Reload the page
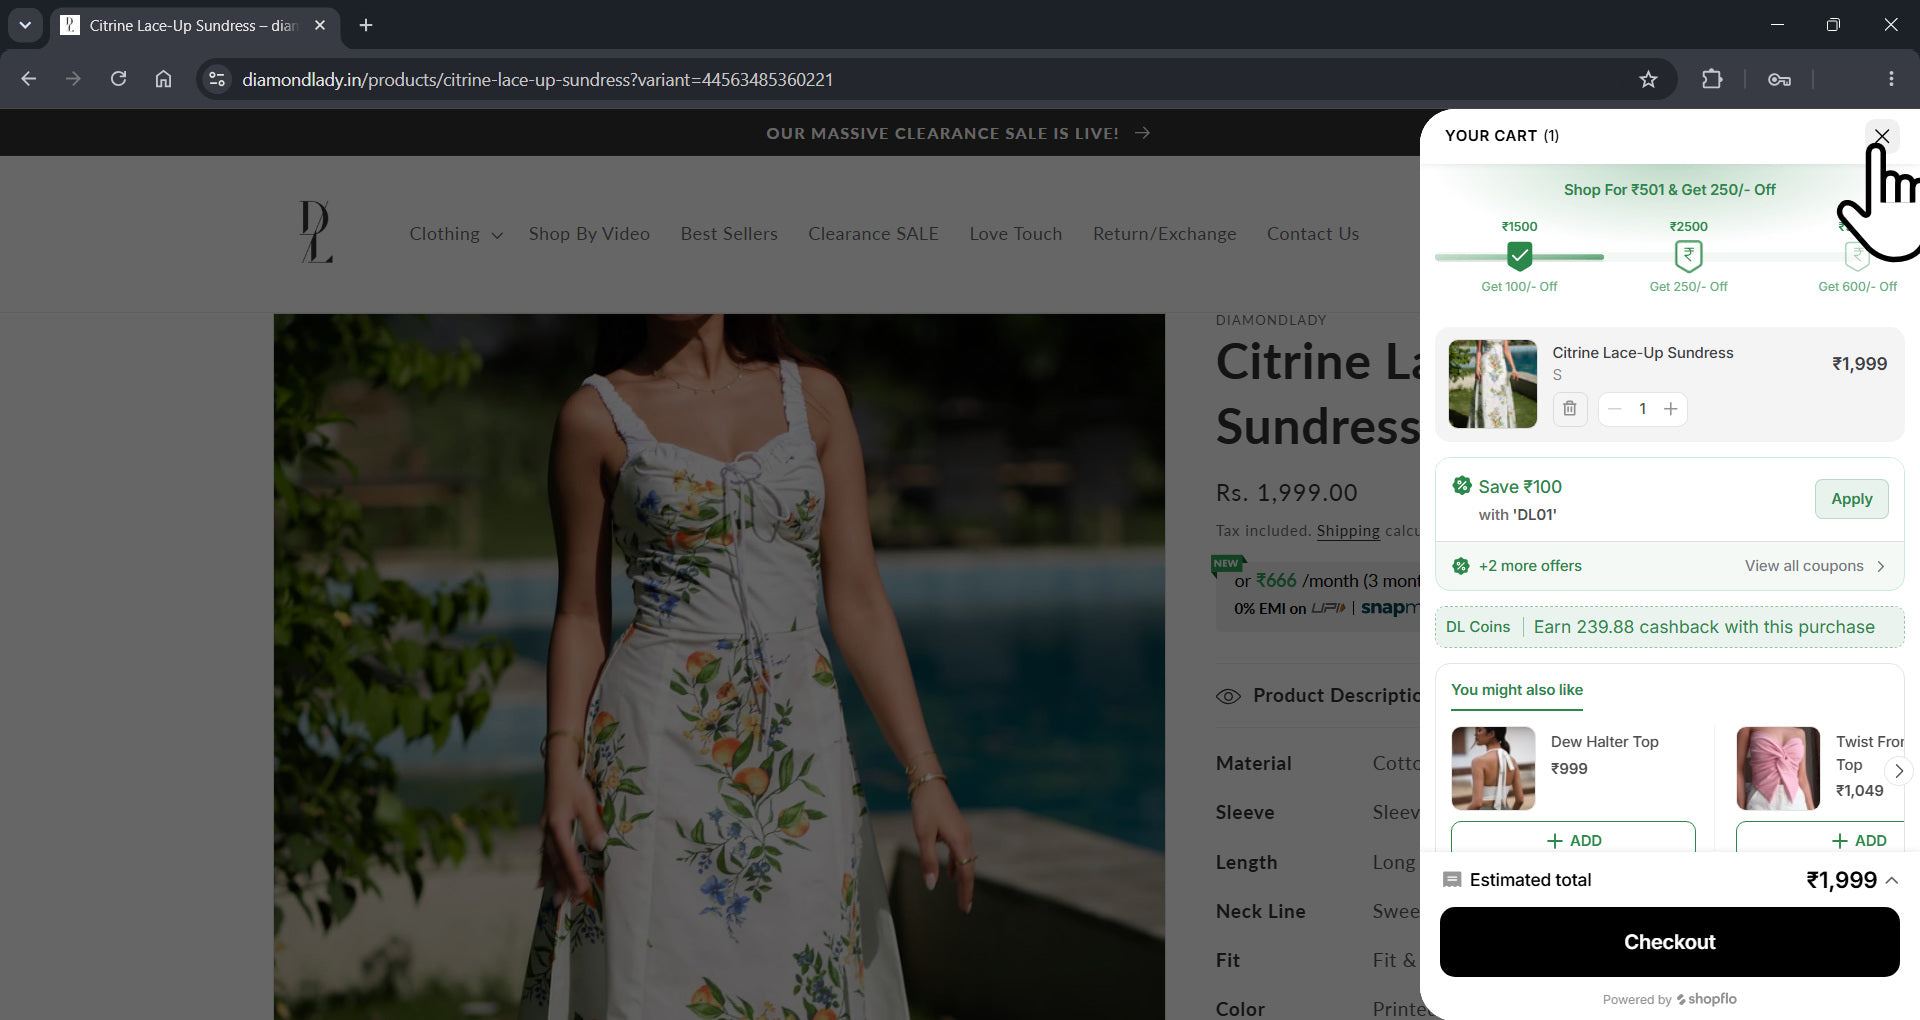Screen dimensions: 1920x1020 coord(118,79)
